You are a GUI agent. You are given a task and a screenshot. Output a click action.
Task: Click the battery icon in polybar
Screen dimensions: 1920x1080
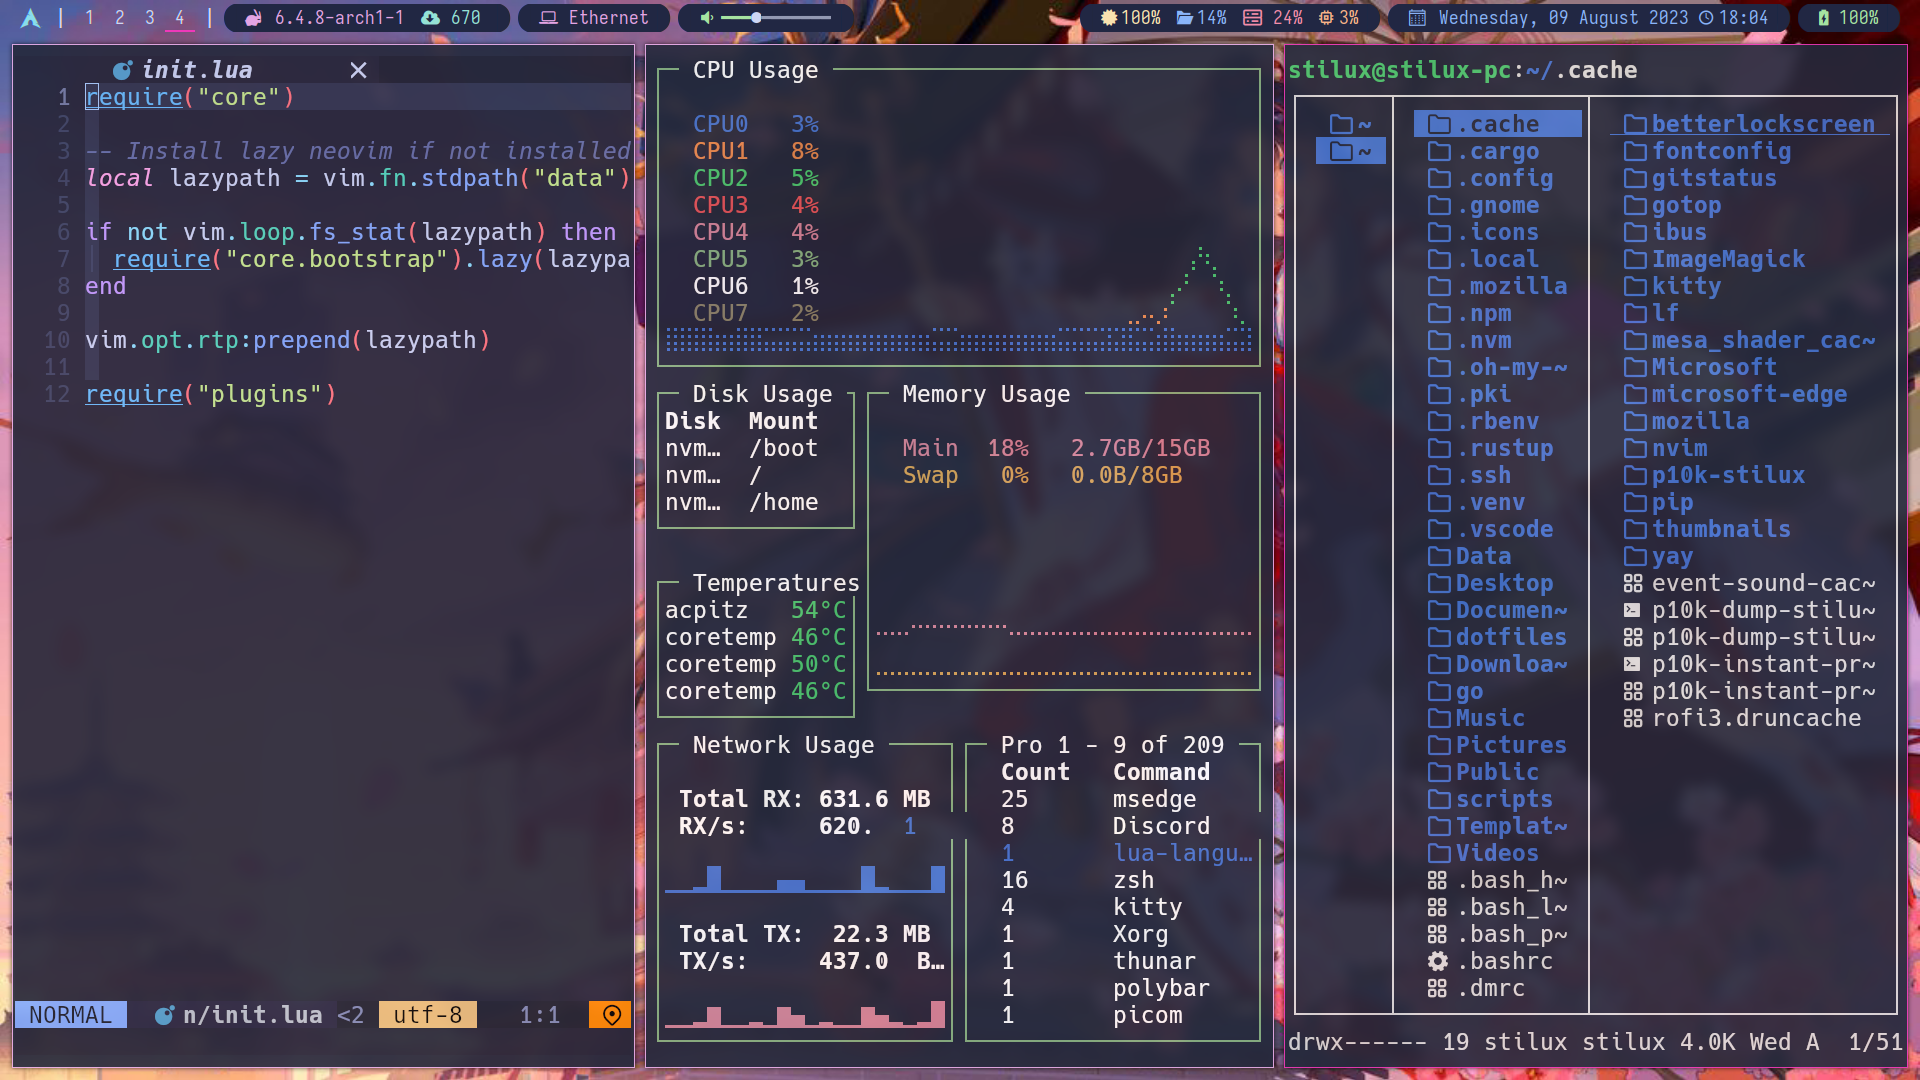pyautogui.click(x=1823, y=18)
